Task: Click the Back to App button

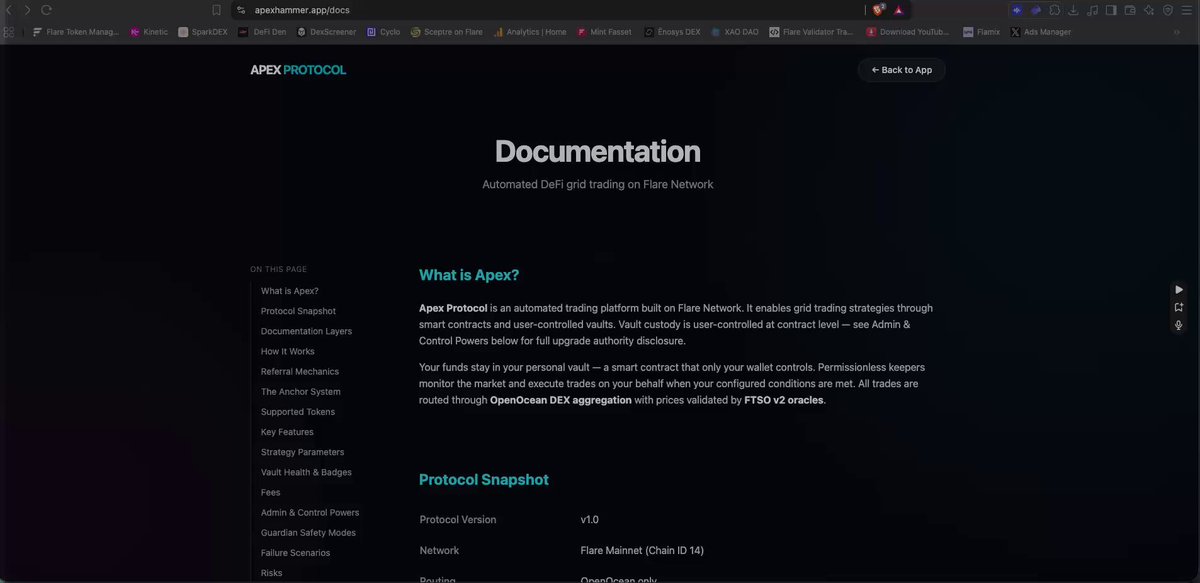Action: tap(901, 70)
